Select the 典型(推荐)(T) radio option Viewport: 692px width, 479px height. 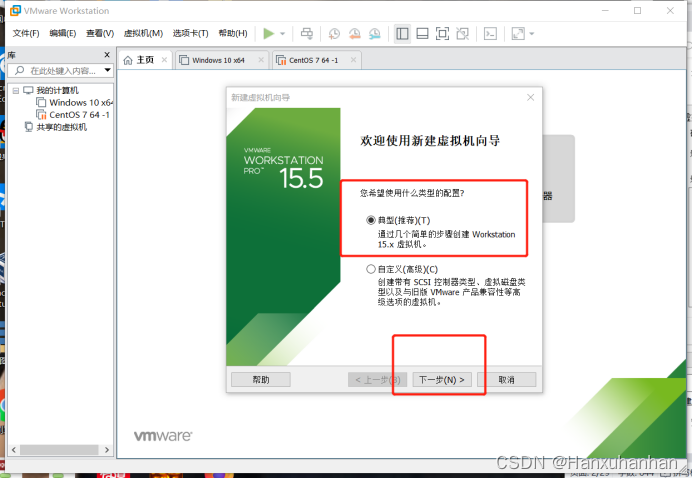point(371,220)
